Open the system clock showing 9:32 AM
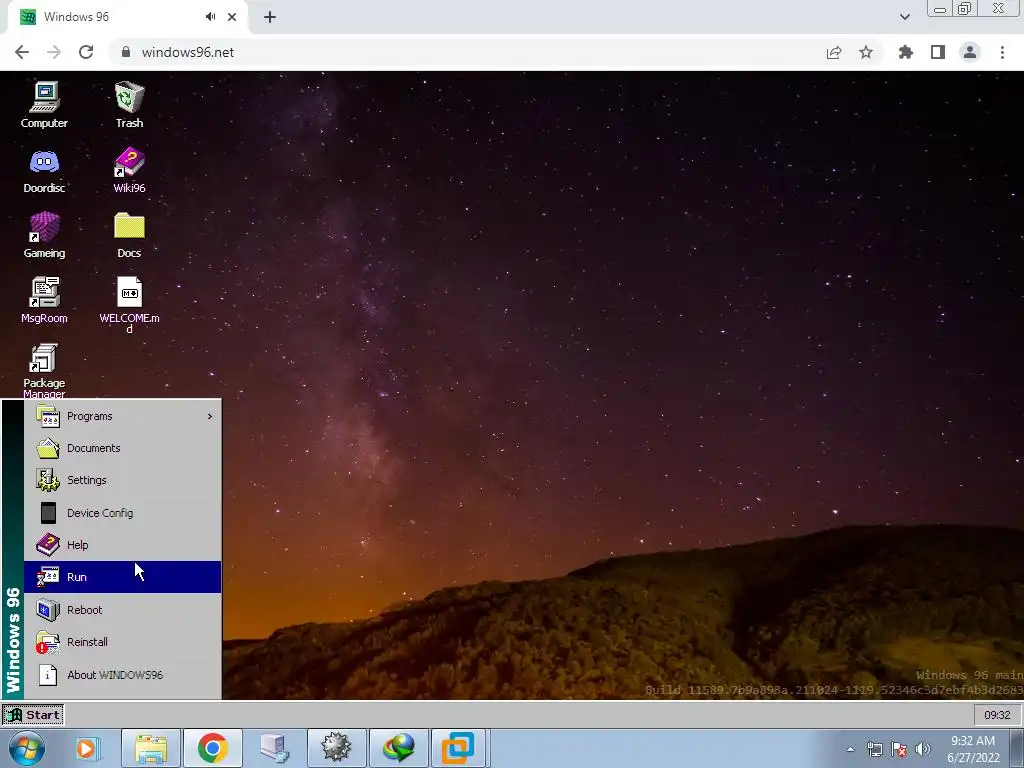The width and height of the screenshot is (1024, 768). (973, 749)
